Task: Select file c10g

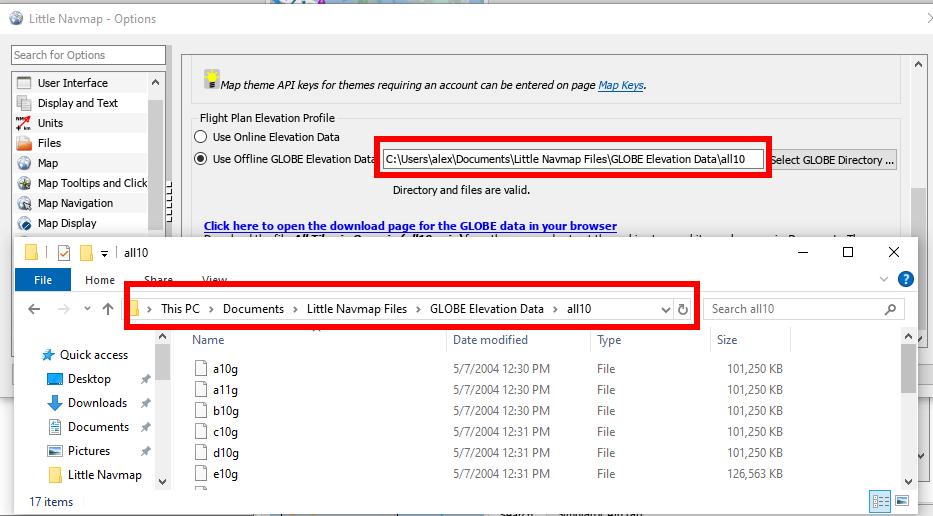Action: coord(226,431)
